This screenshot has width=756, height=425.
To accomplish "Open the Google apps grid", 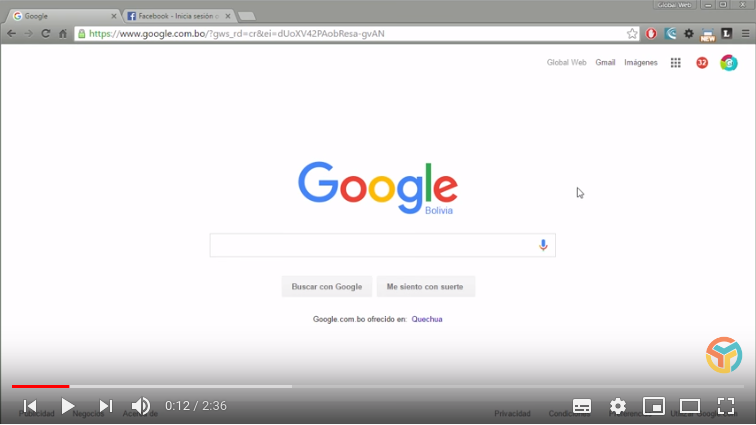I will (x=675, y=63).
